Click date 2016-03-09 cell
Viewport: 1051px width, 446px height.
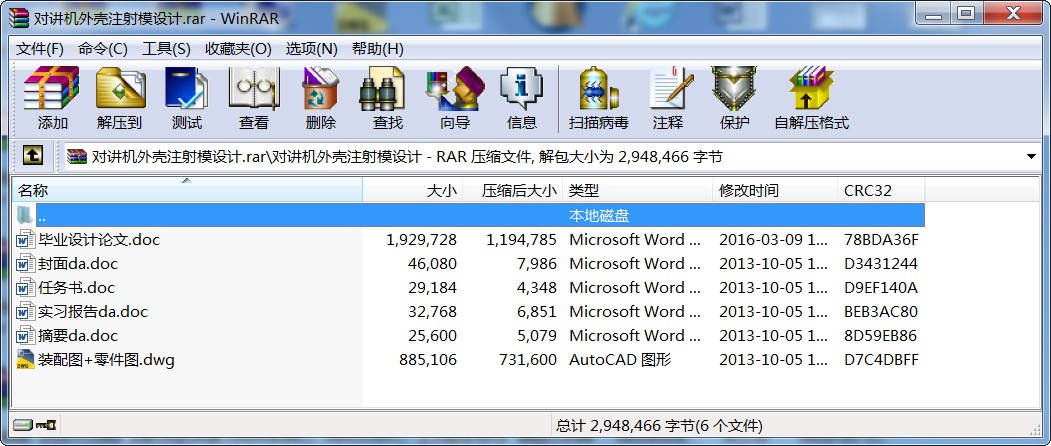click(x=774, y=239)
